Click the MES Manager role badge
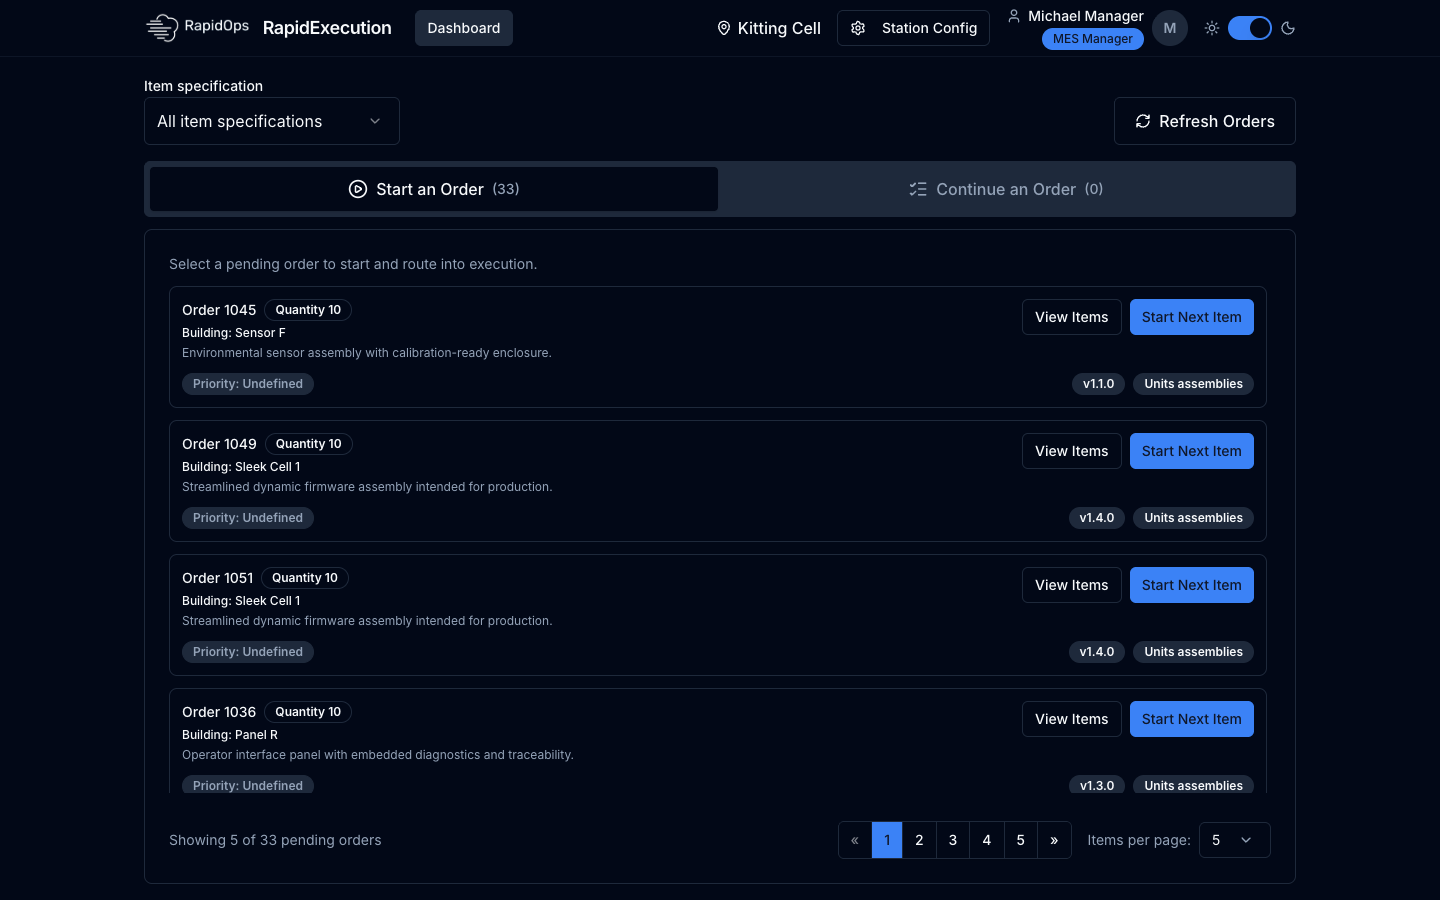Viewport: 1440px width, 900px height. [x=1093, y=39]
